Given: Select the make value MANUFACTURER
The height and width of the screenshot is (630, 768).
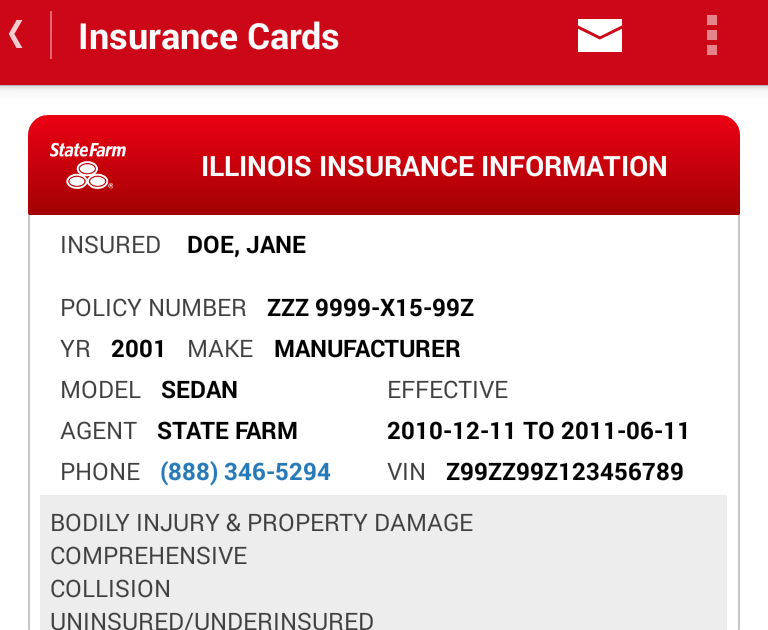Looking at the screenshot, I should click(367, 349).
